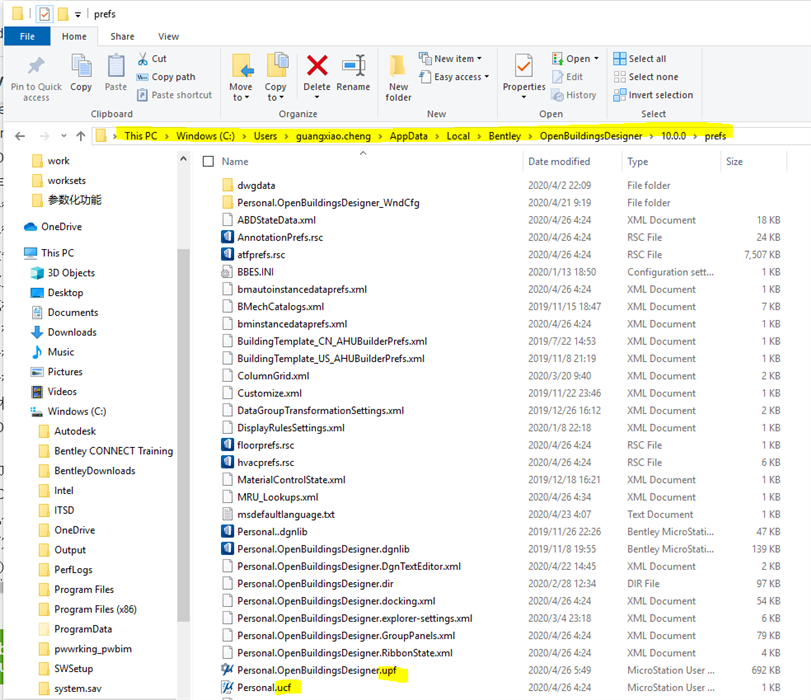This screenshot has height=700, width=811.
Task: Click Pin to Quick access icon
Action: pos(36,66)
